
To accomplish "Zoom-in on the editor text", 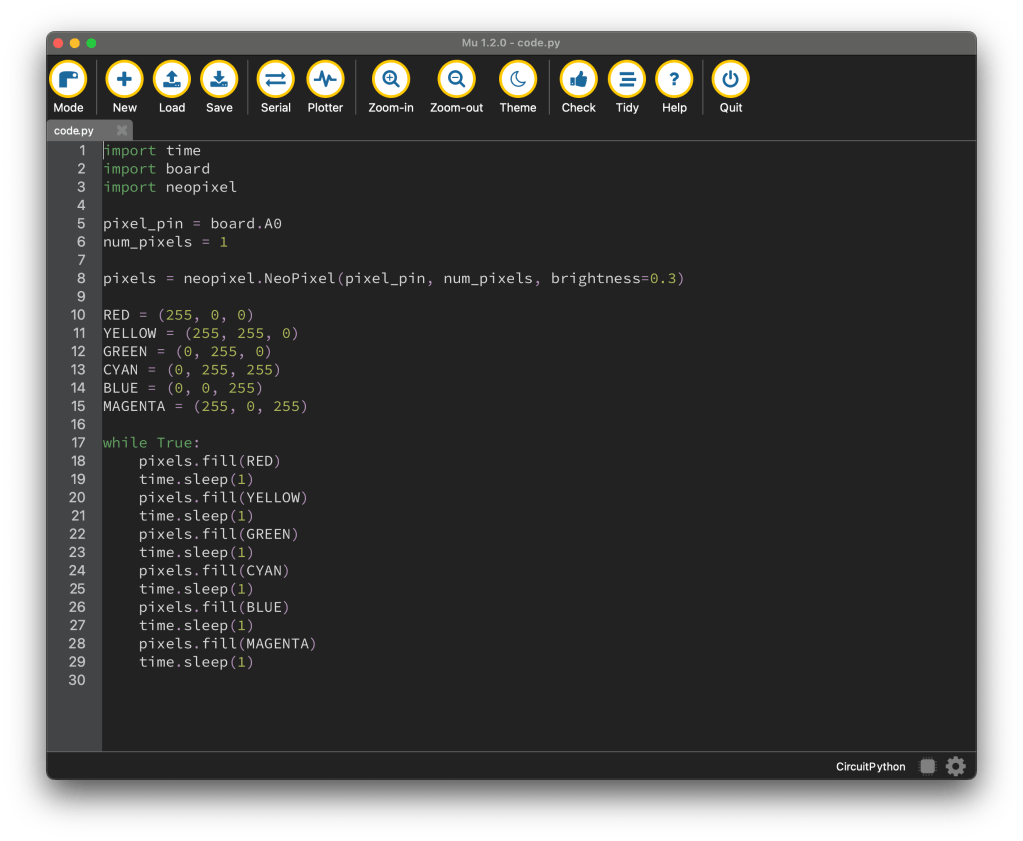I will (391, 80).
